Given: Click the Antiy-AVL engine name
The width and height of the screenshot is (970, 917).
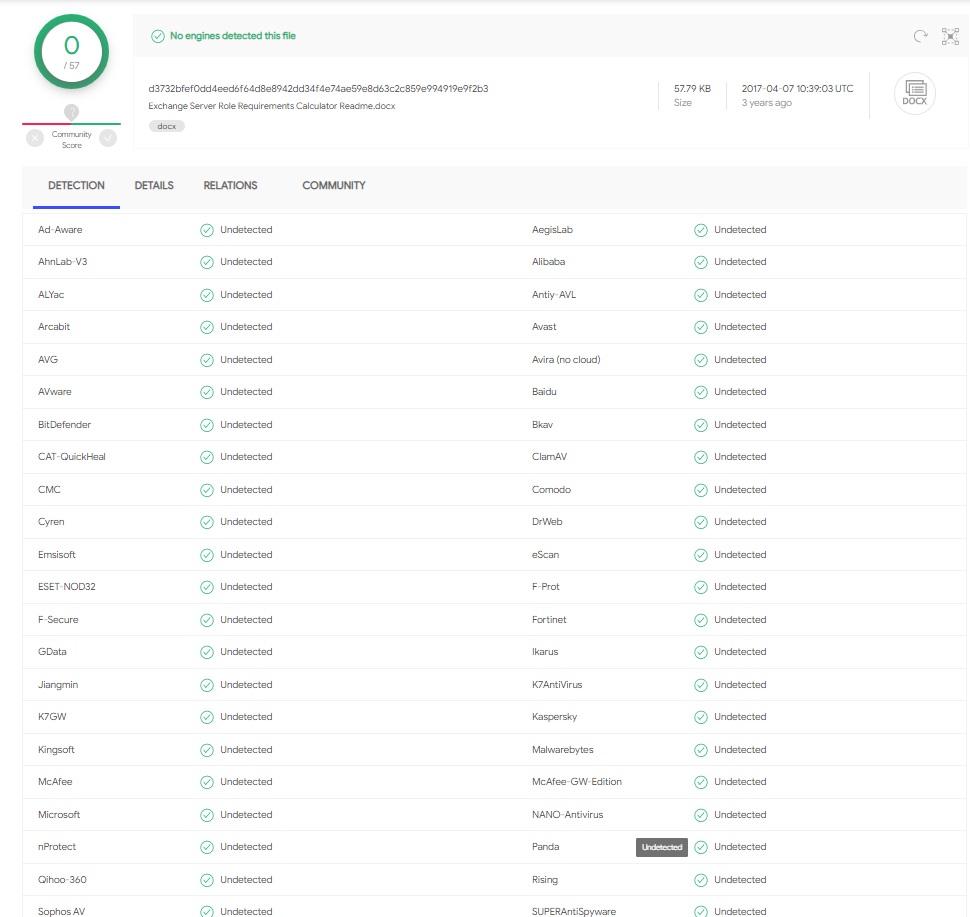Looking at the screenshot, I should click(554, 295).
